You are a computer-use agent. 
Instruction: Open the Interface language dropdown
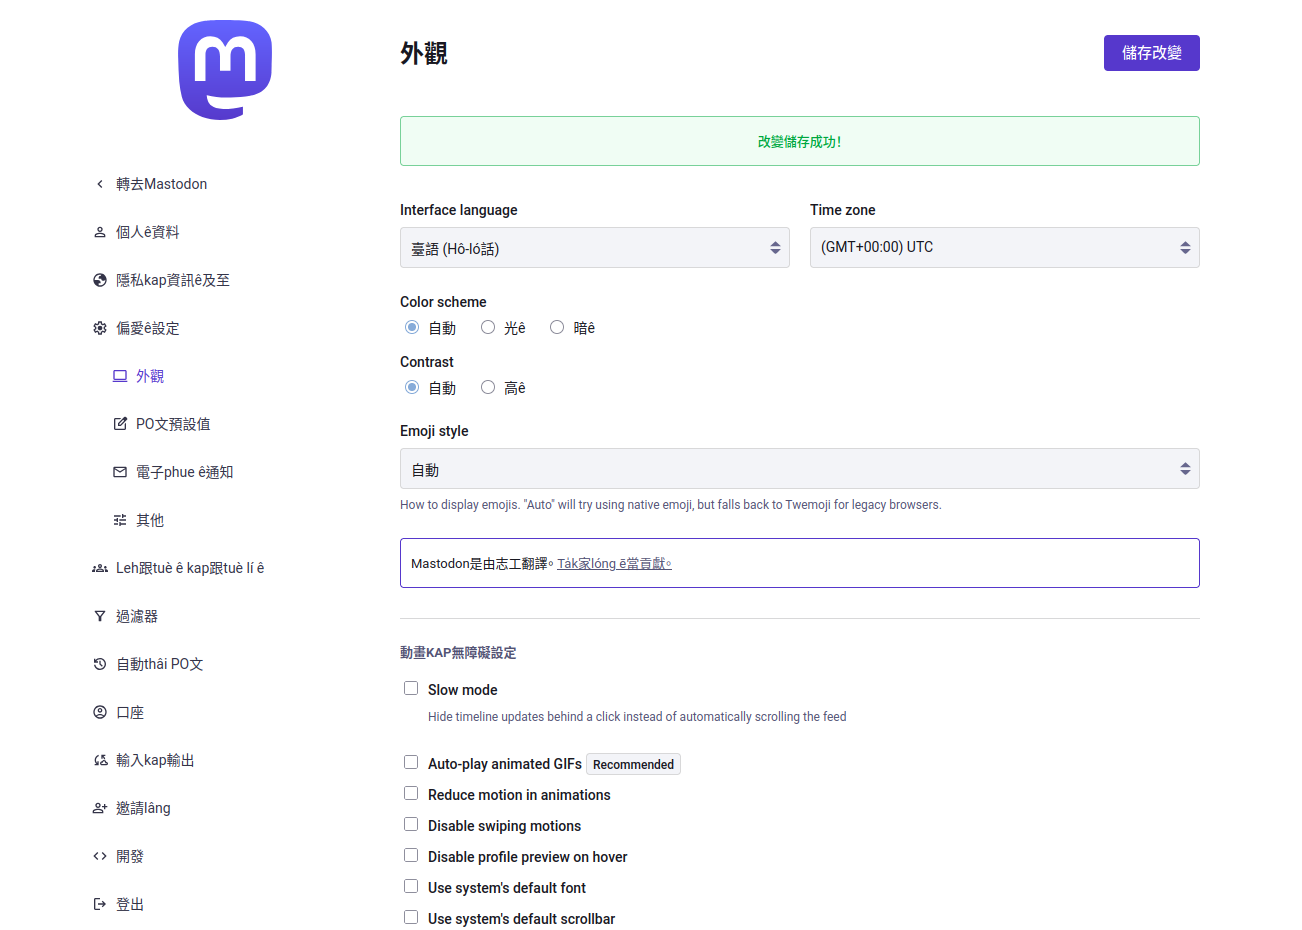click(x=594, y=248)
